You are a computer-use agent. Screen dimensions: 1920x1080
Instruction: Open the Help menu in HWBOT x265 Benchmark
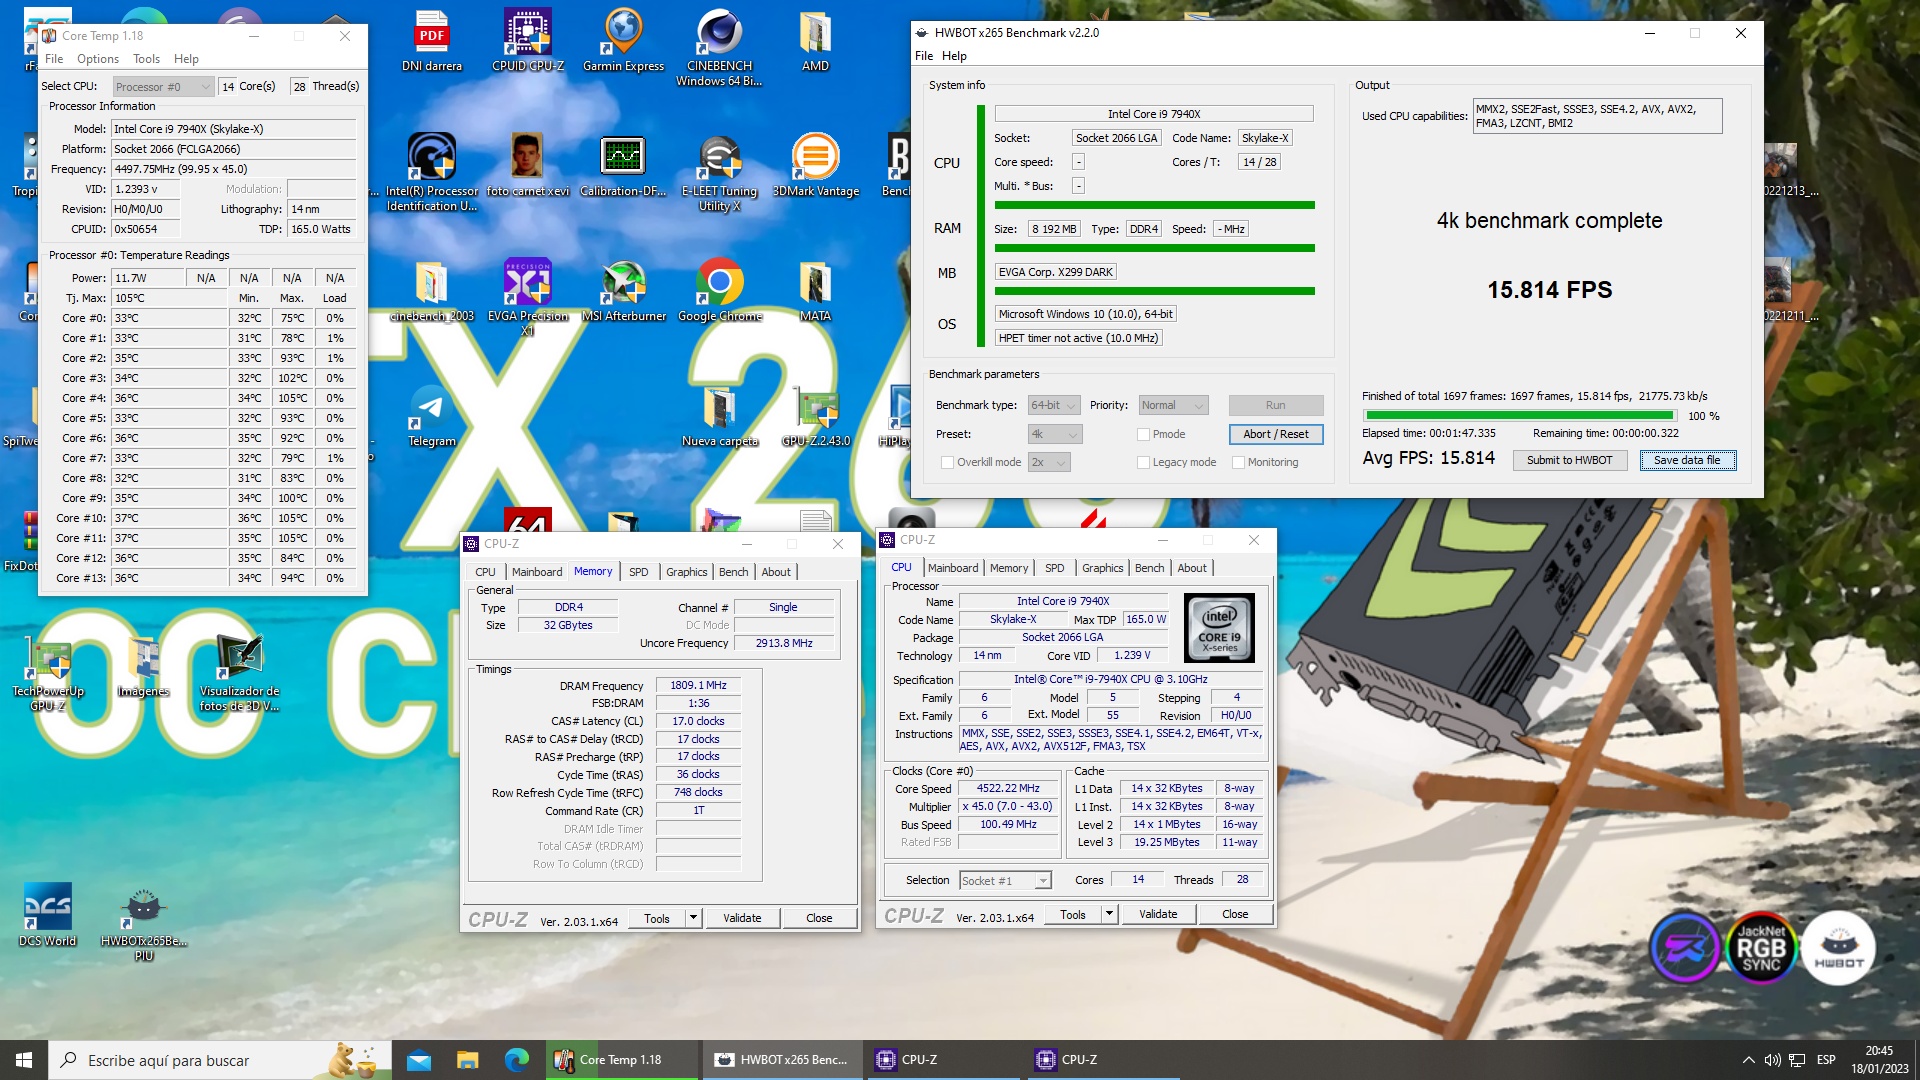[954, 56]
